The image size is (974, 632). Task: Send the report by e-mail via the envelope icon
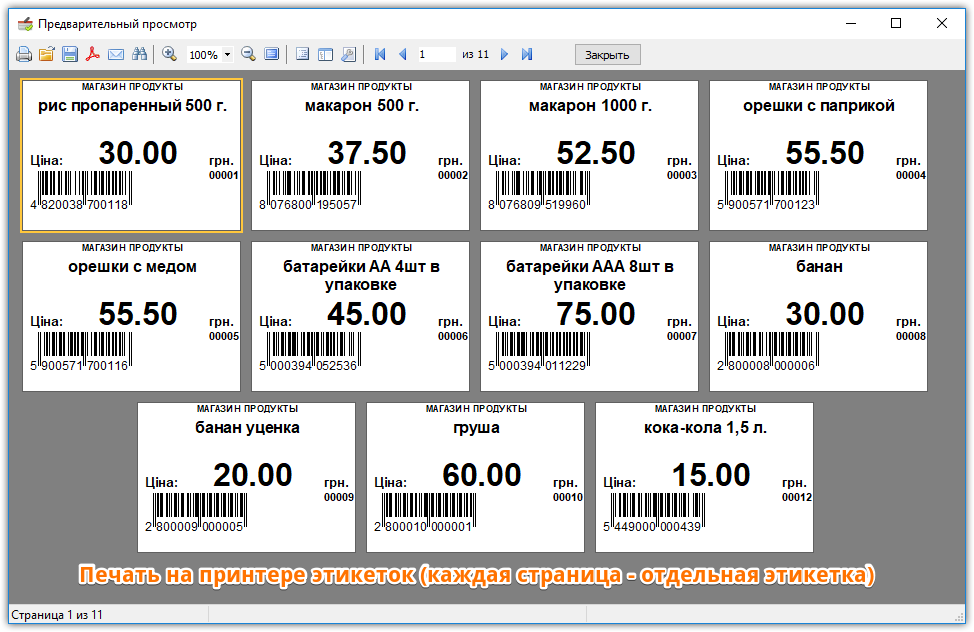click(116, 55)
